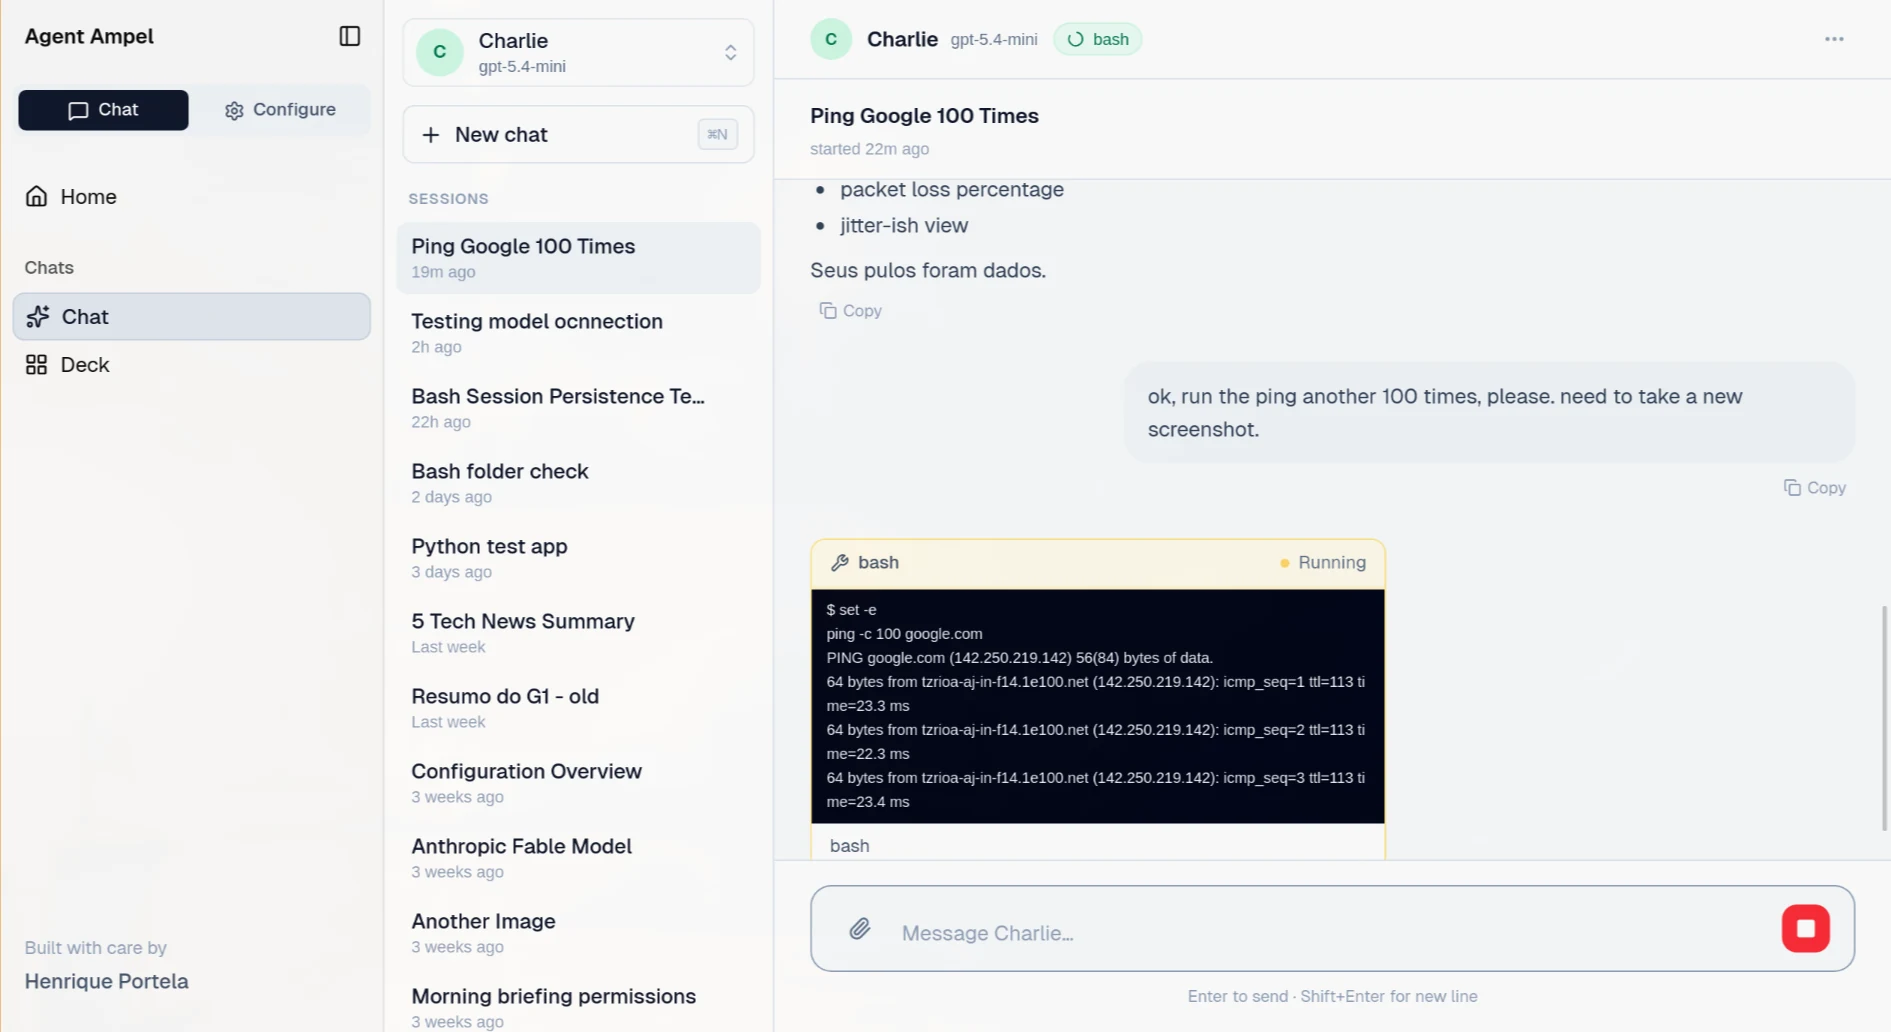1891x1032 pixels.
Task: Click the bash tool card header
Action: point(1097,563)
